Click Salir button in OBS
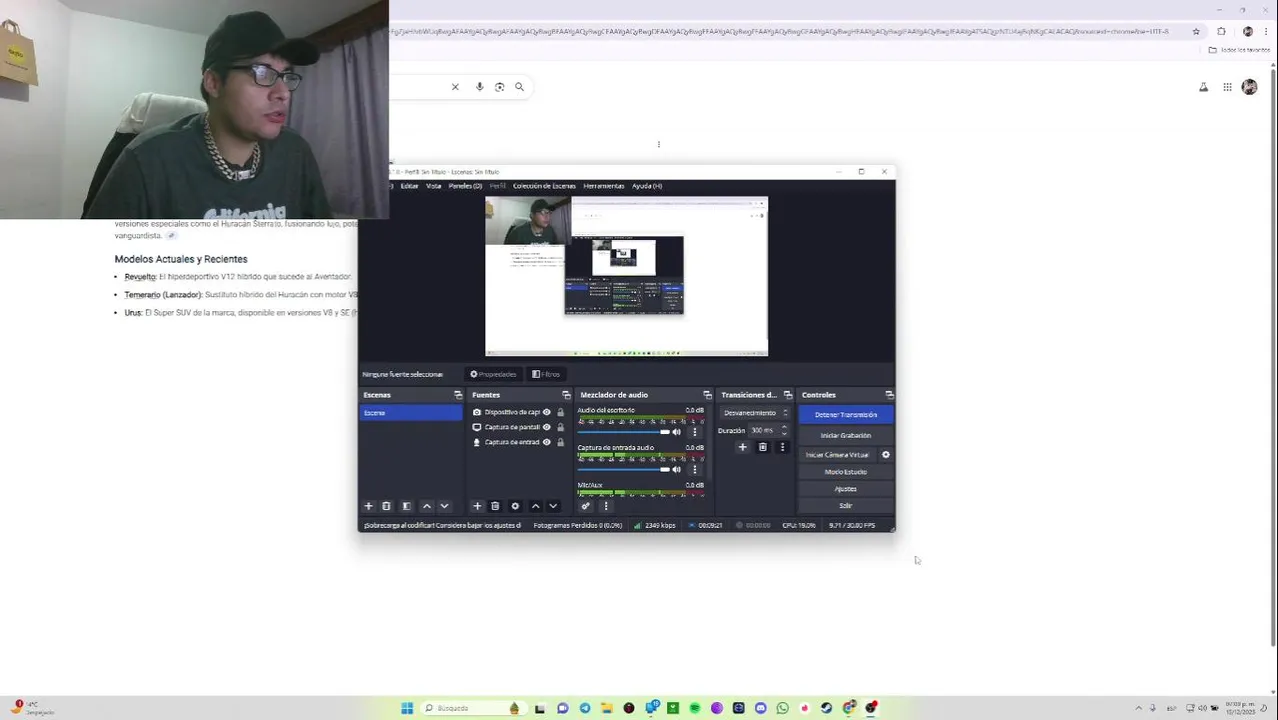Screen dimensions: 1278x720 [x=846, y=506]
